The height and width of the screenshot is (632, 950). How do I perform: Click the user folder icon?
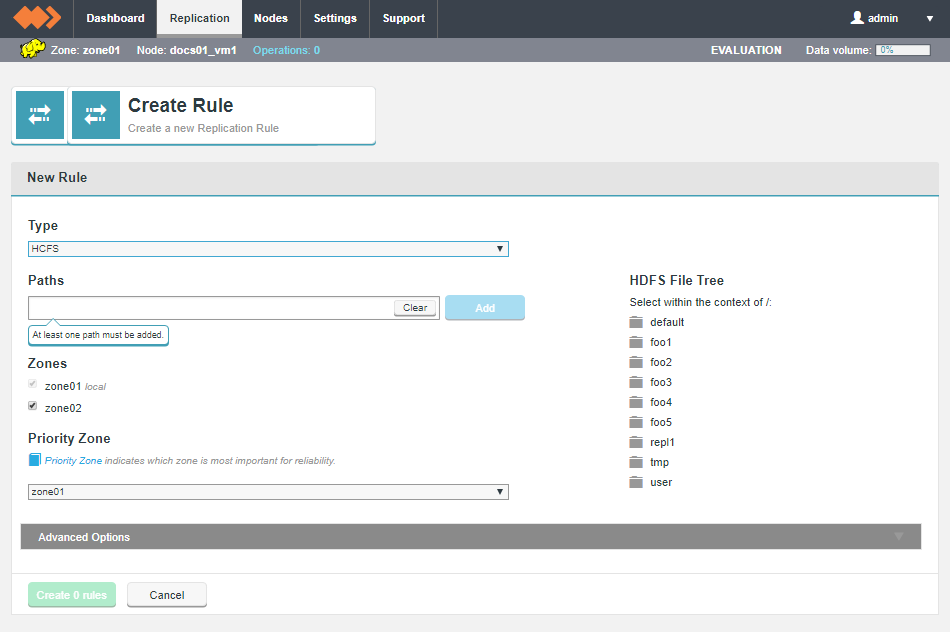point(636,482)
